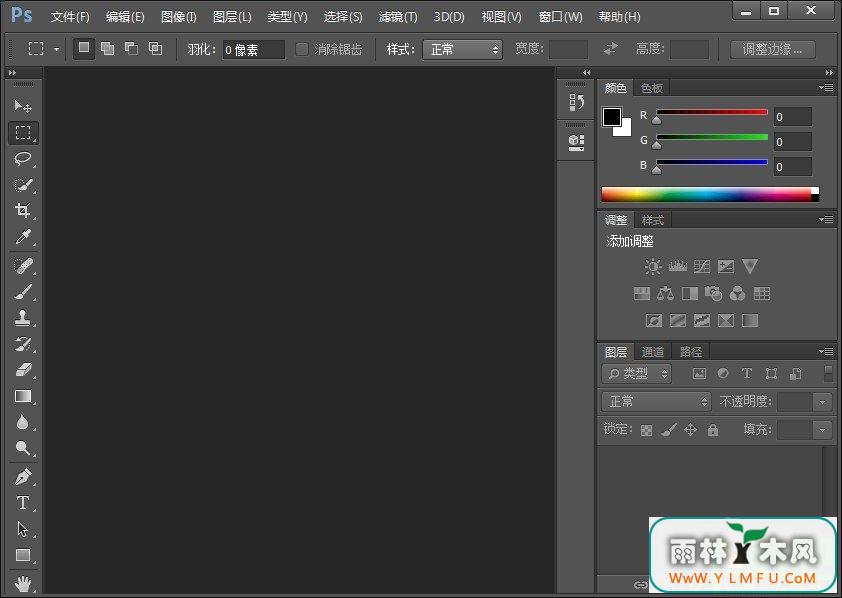Toggle the type layer filter

[746, 374]
